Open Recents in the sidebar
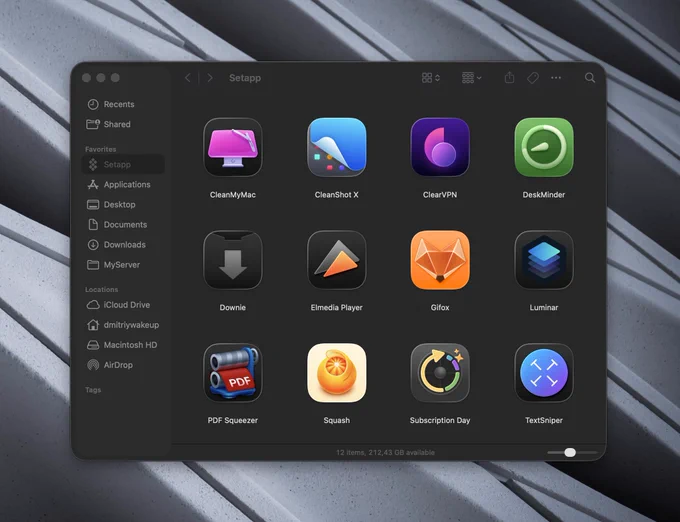The height and width of the screenshot is (522, 680). [x=123, y=104]
